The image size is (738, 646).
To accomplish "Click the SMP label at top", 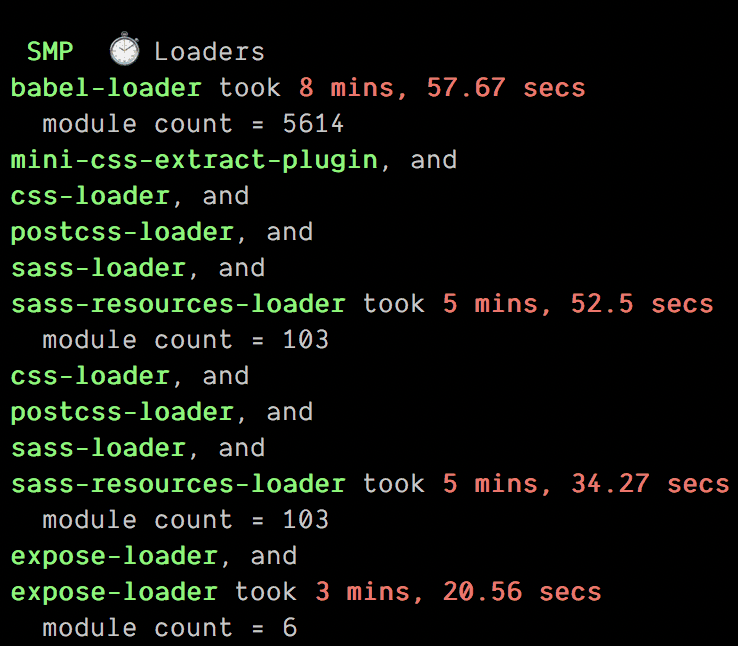I will click(50, 51).
